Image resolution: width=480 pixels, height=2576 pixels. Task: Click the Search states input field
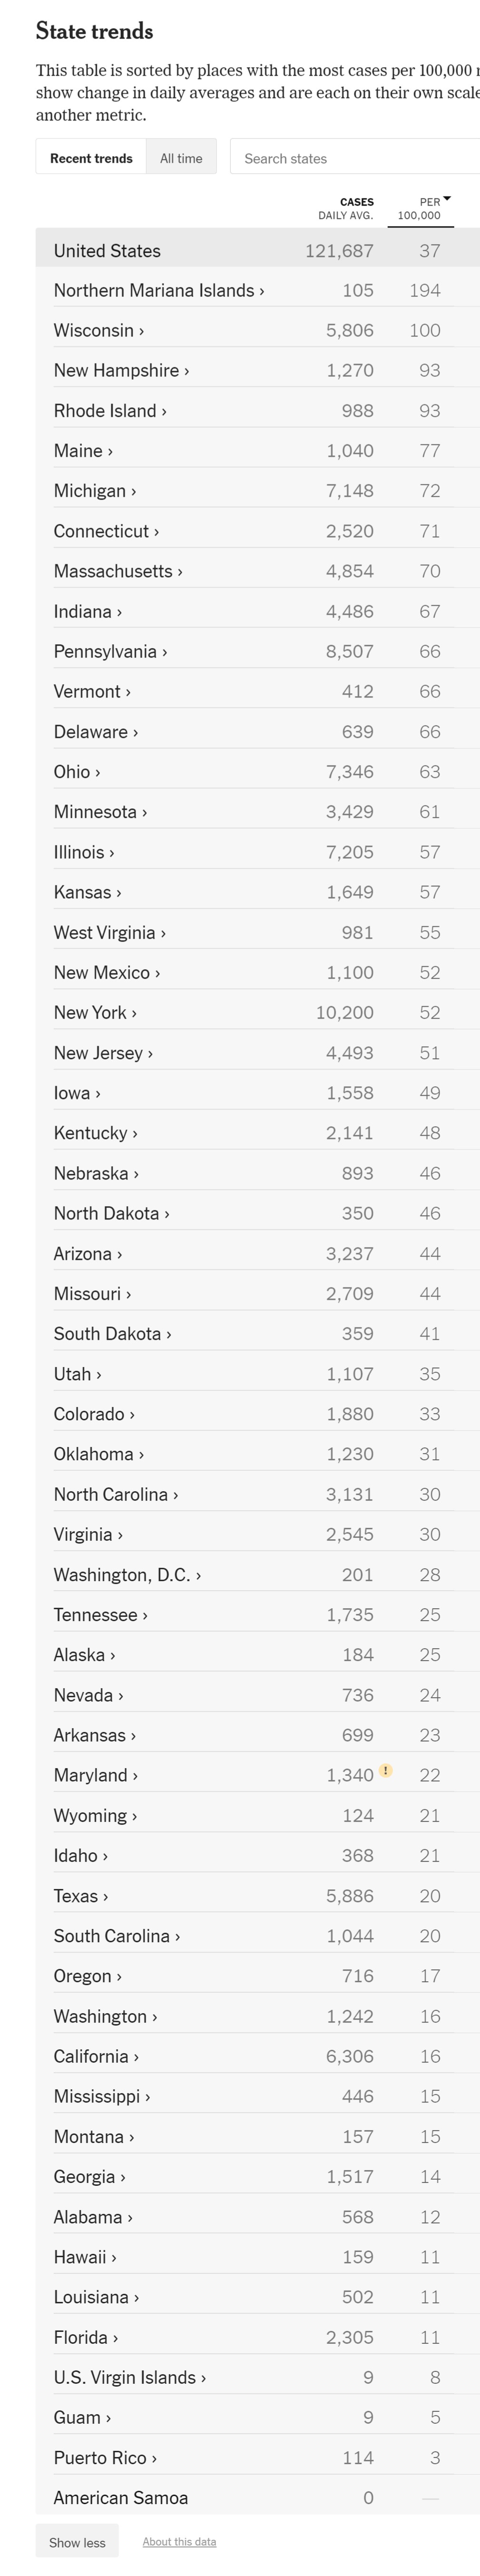(x=355, y=158)
